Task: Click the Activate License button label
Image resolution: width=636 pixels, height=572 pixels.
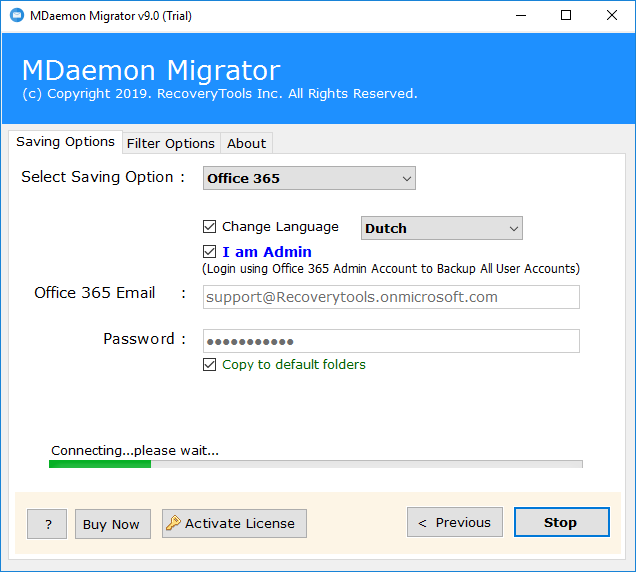Action: (240, 523)
